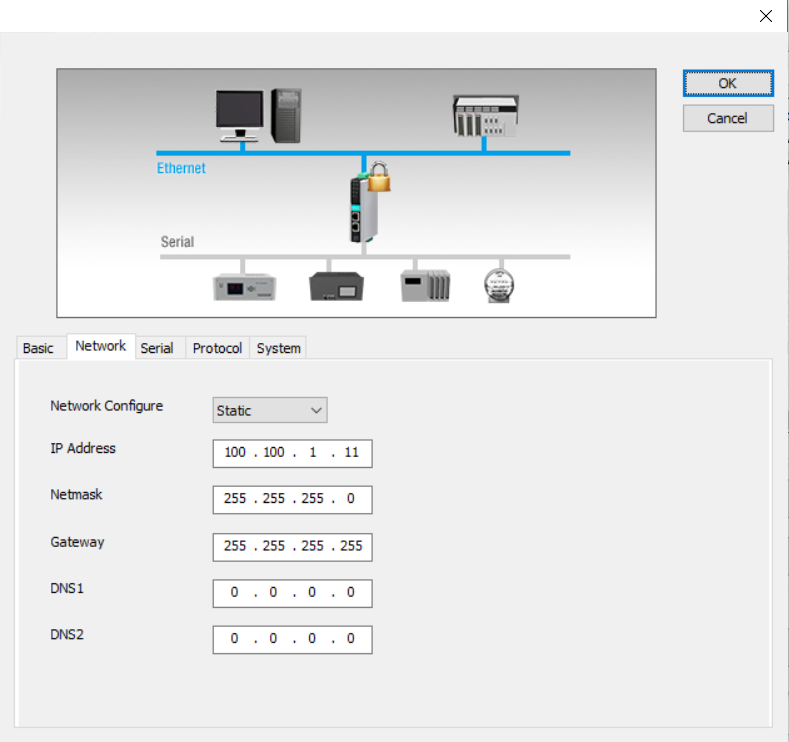Click the DNS1 label

point(67,588)
